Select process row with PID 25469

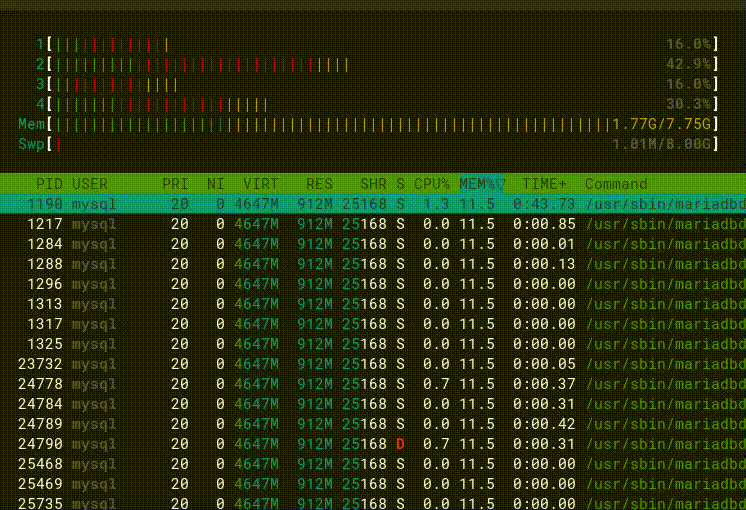click(x=373, y=484)
